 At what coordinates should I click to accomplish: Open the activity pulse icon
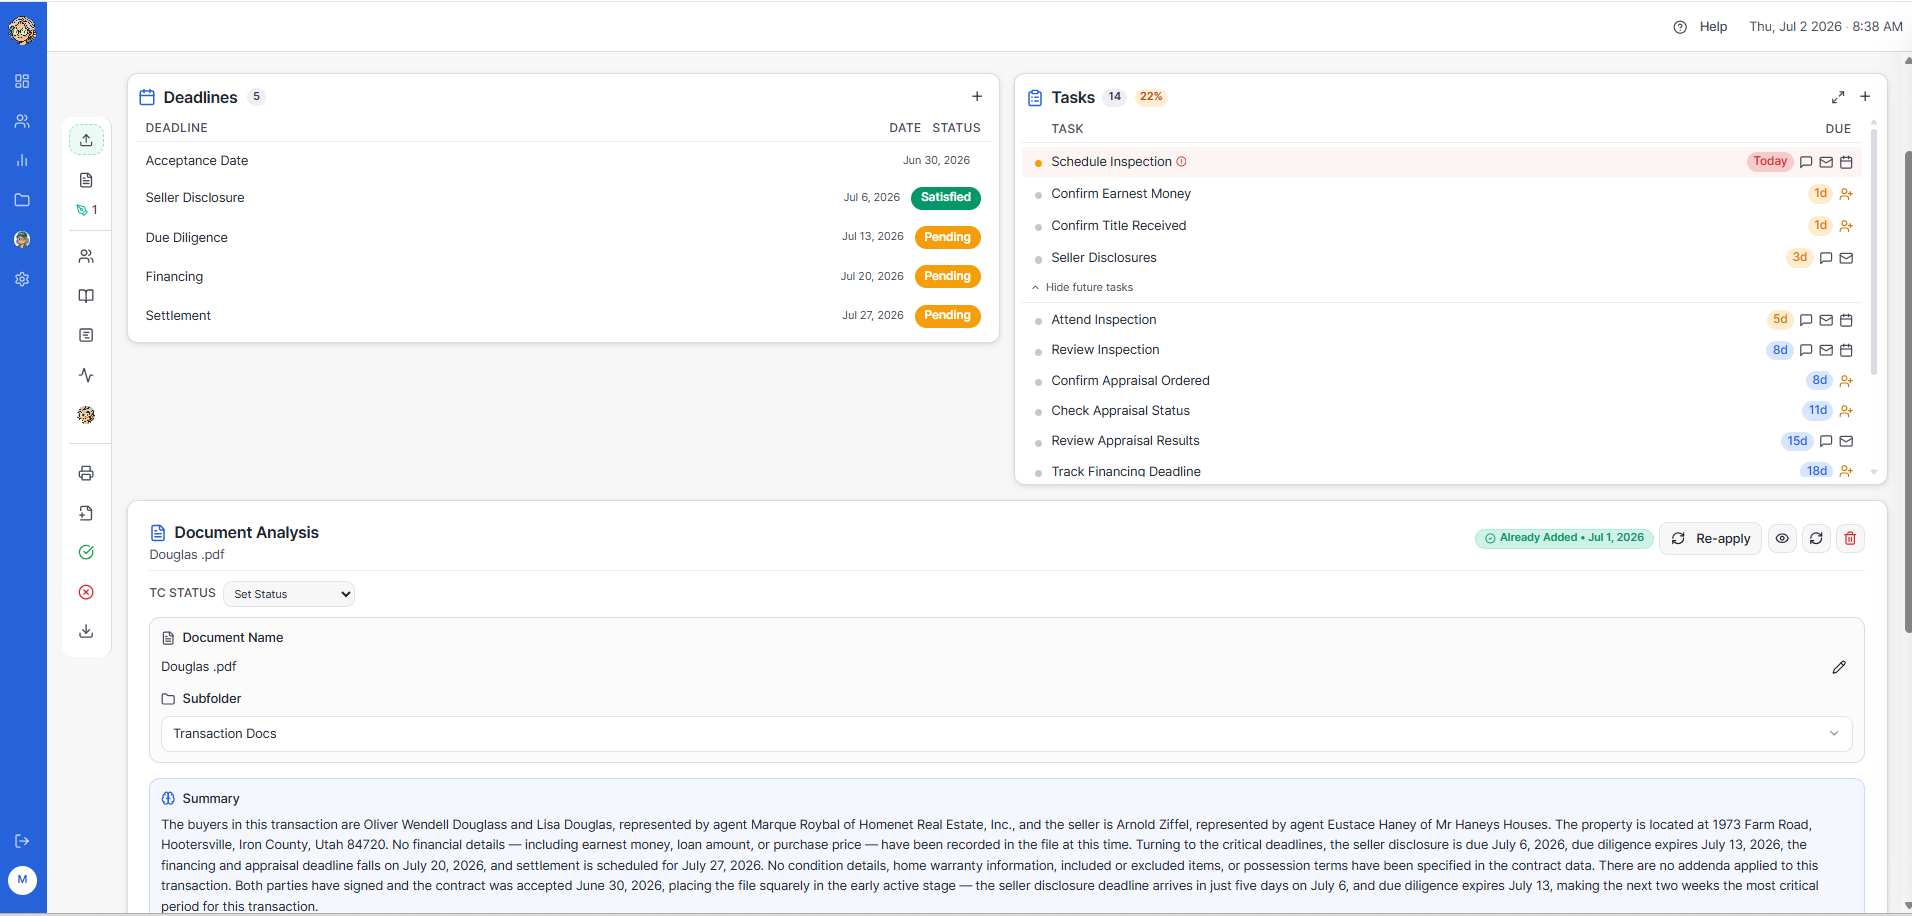(86, 375)
